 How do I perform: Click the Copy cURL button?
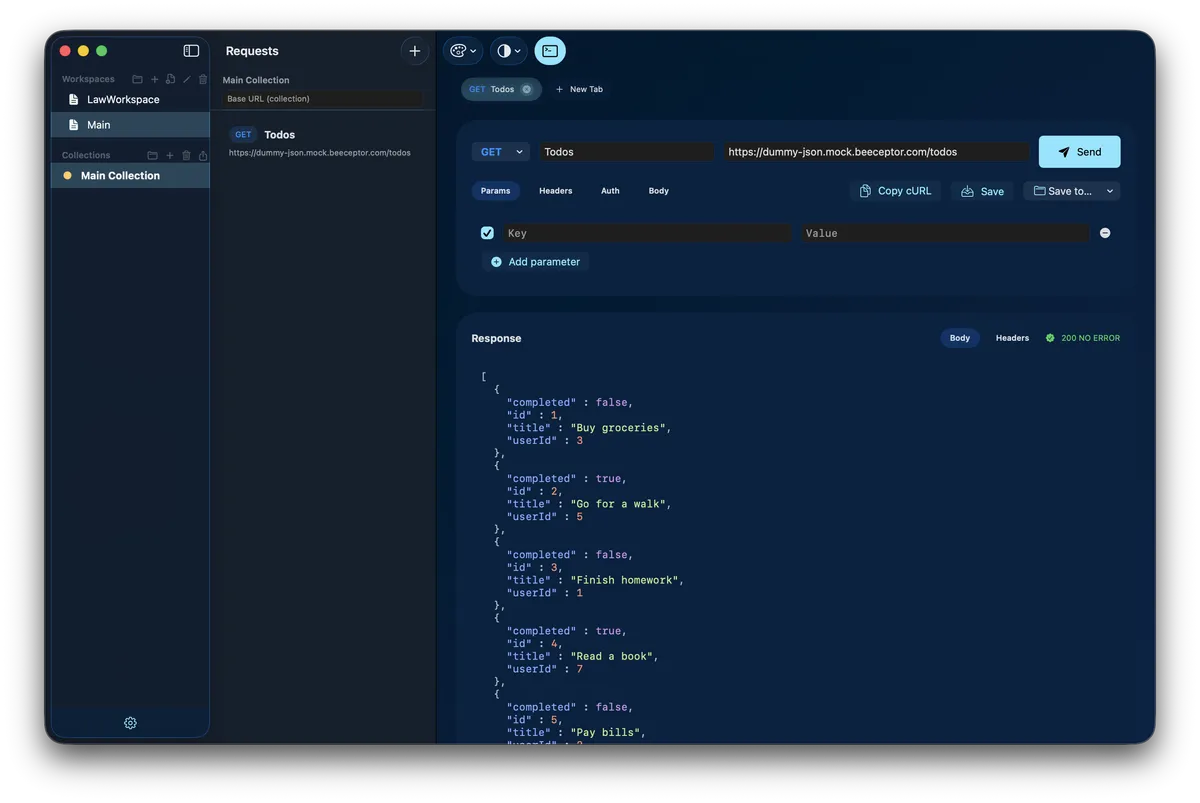pyautogui.click(x=895, y=191)
